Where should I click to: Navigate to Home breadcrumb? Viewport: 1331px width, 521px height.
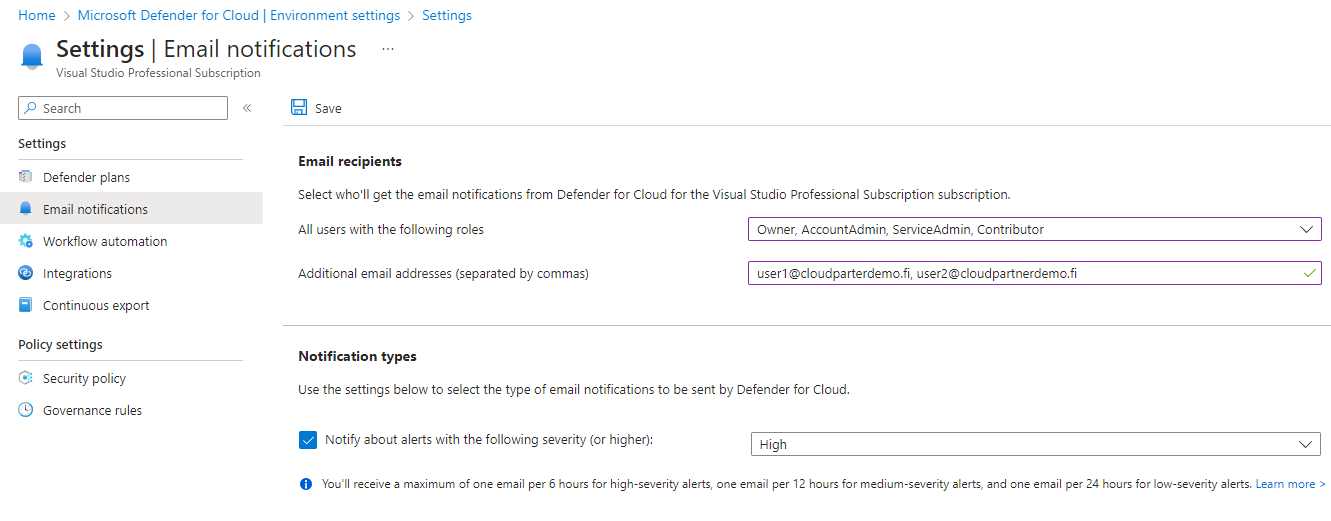tap(37, 16)
